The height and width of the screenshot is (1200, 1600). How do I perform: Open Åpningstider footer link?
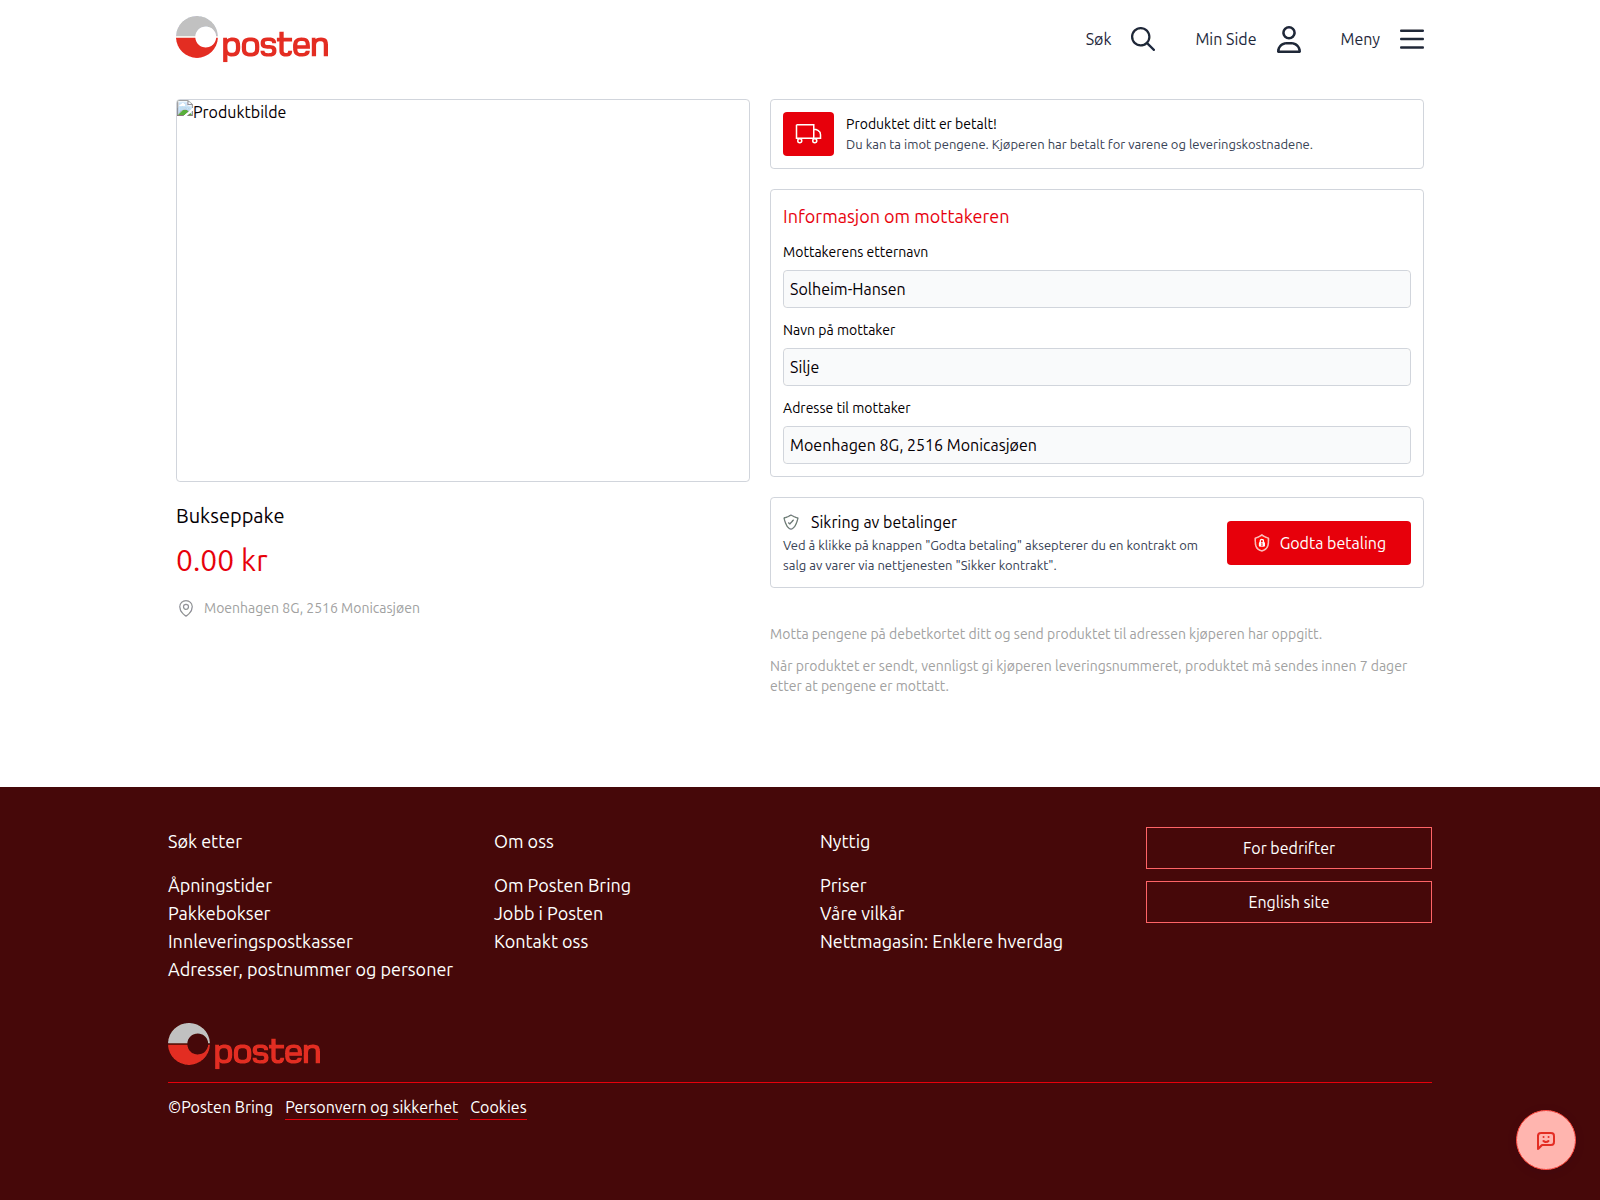tap(220, 885)
